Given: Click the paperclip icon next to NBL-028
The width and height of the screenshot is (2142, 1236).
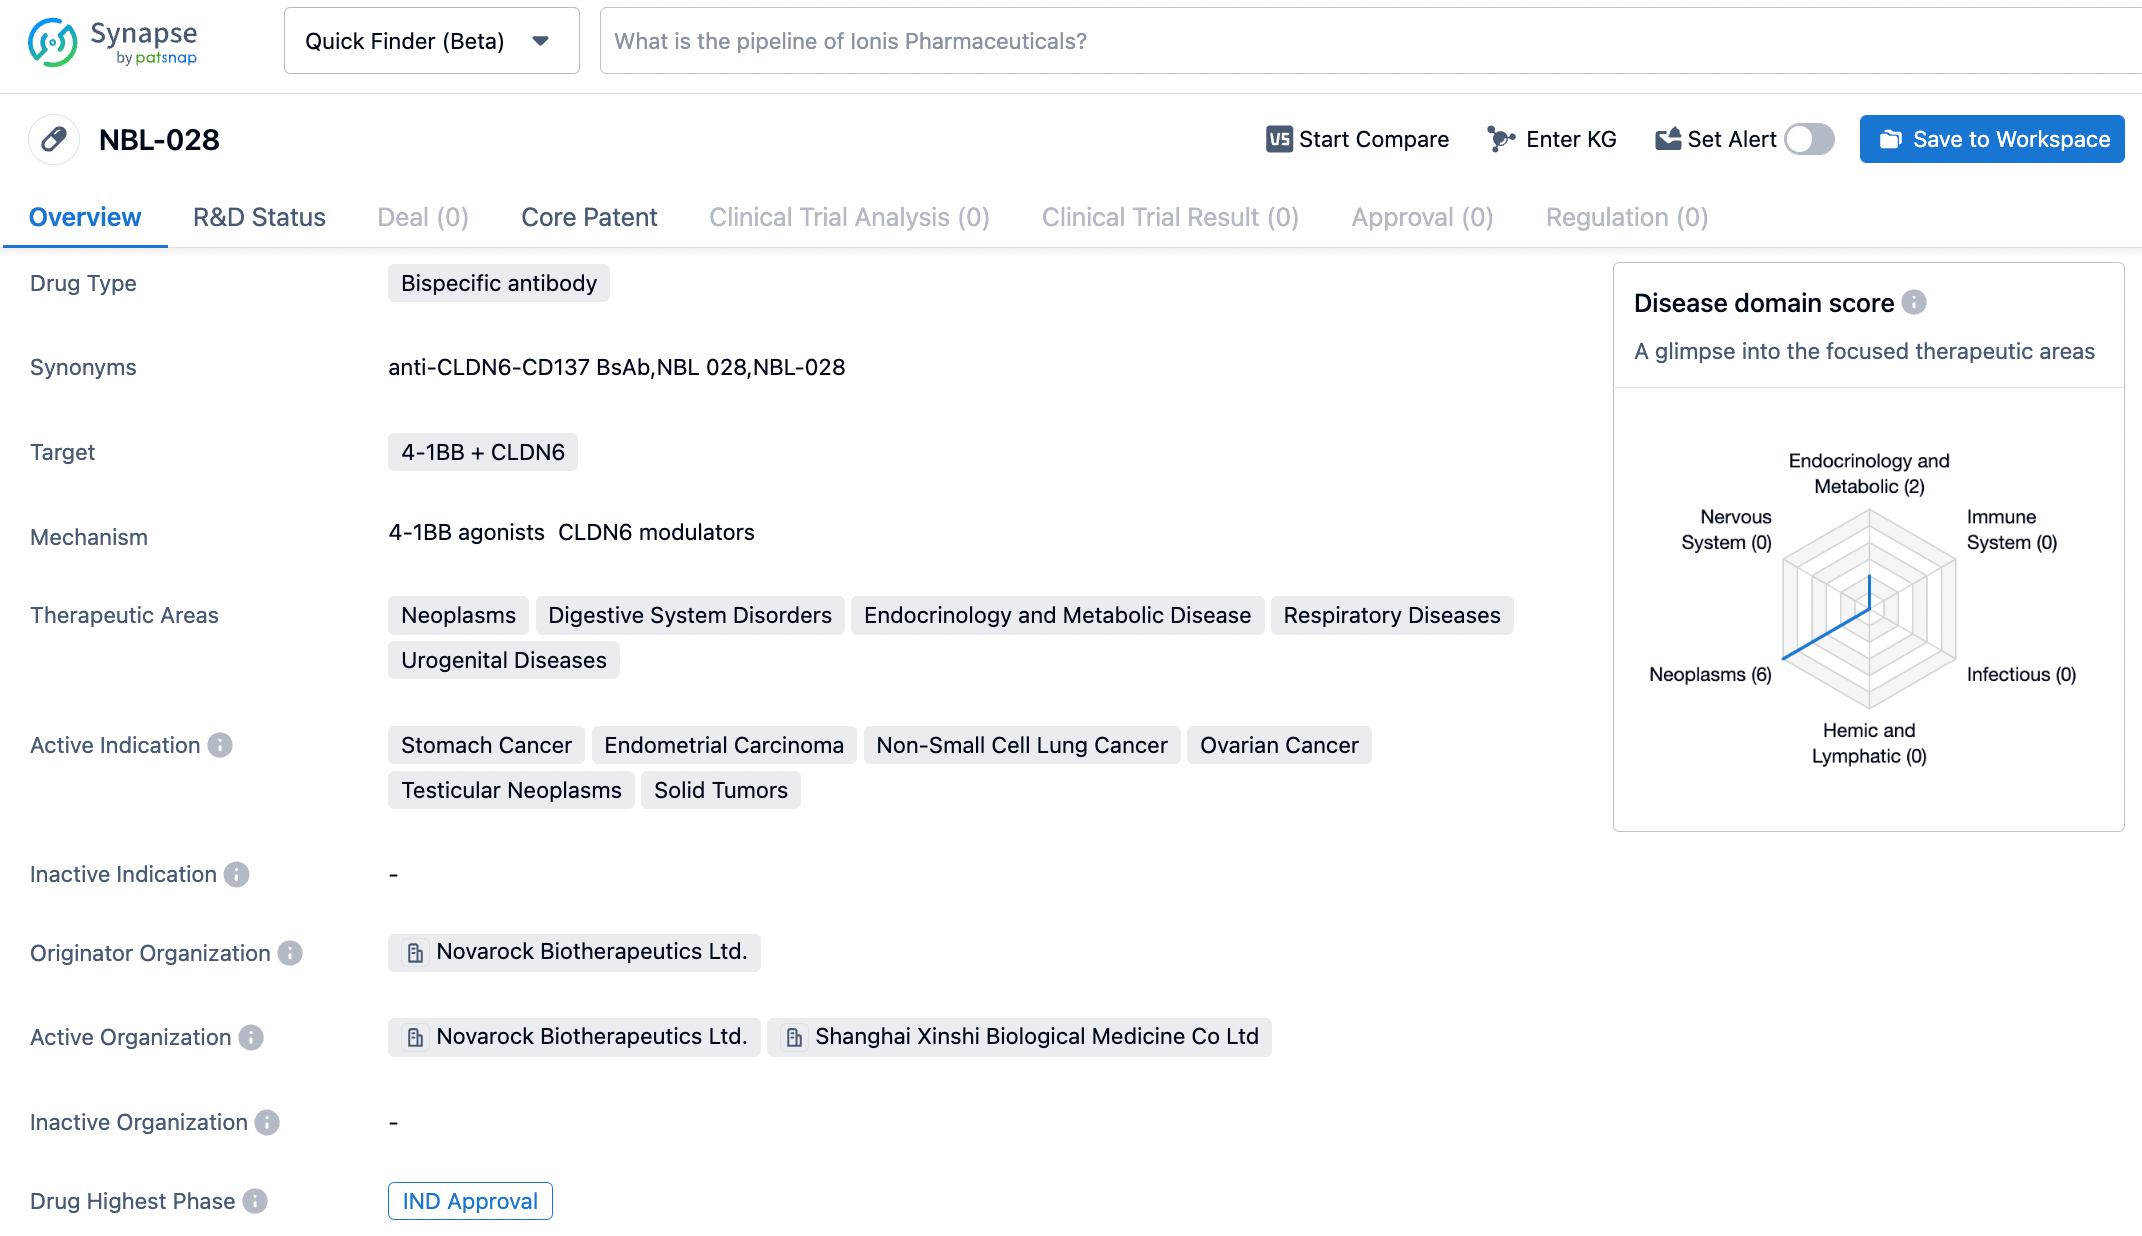Looking at the screenshot, I should (x=53, y=138).
